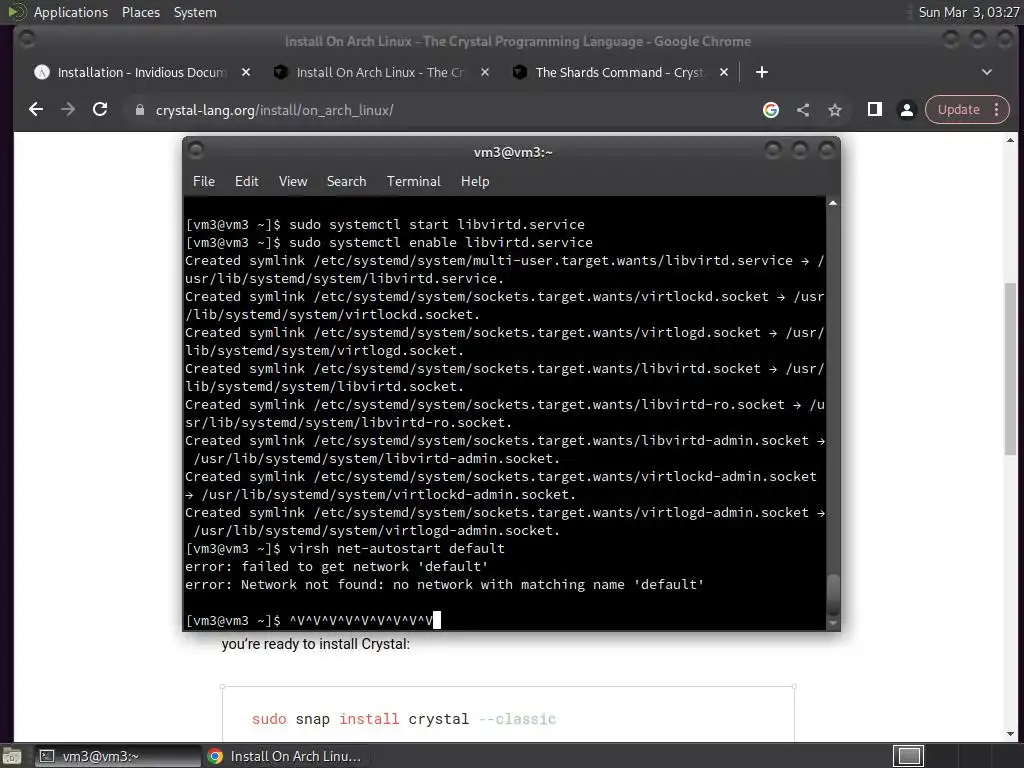
Task: Open the terminal View menu
Action: point(293,182)
